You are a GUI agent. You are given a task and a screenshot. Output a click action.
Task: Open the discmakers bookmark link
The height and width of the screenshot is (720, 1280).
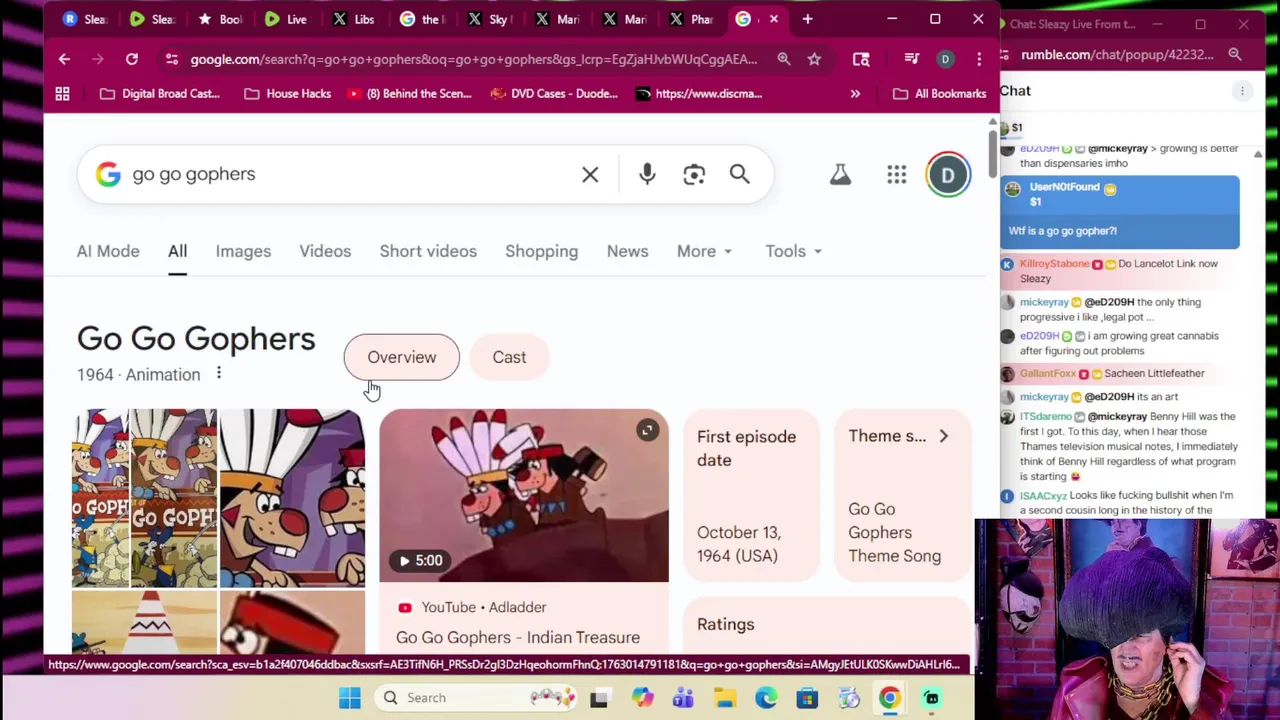click(699, 94)
